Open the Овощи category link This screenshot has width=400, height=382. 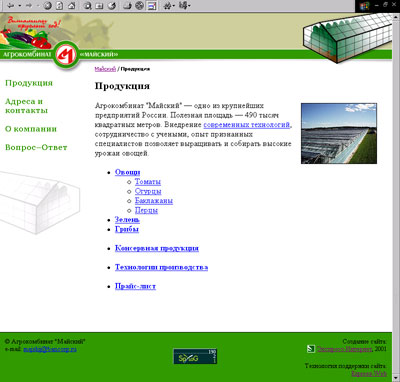[x=127, y=172]
